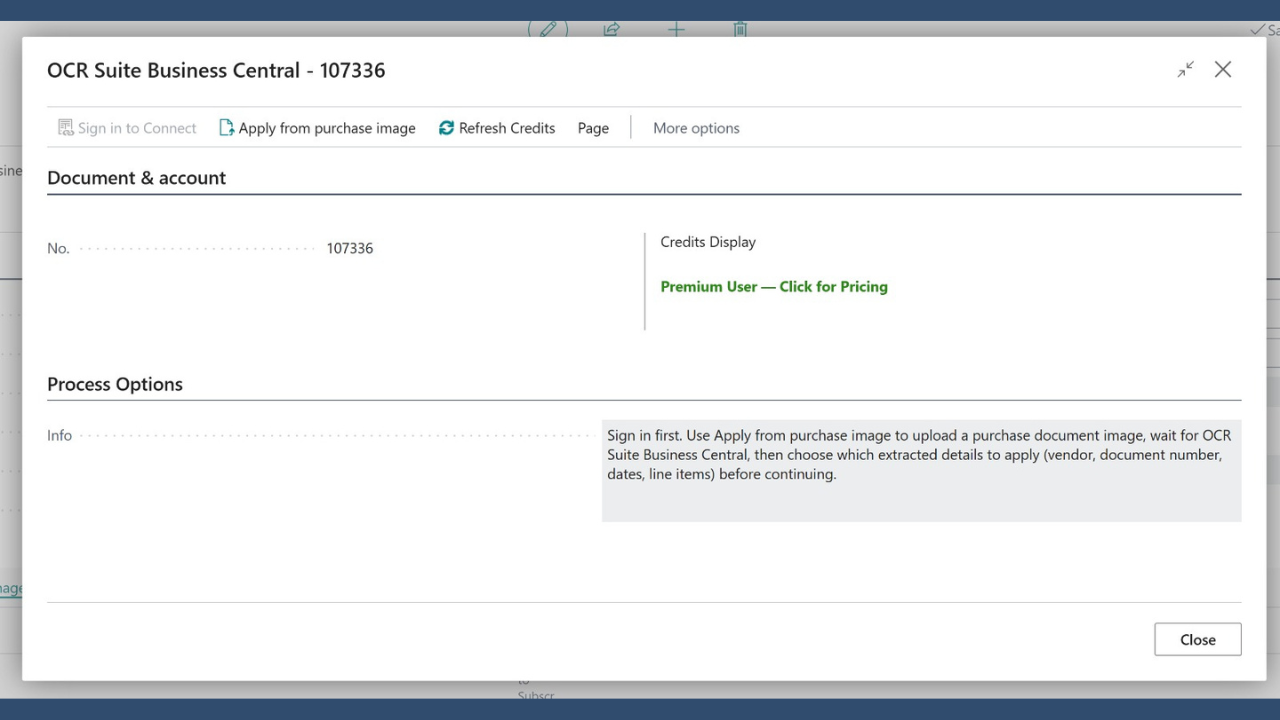Click the Sign in to Connect icon
Image resolution: width=1280 pixels, height=720 pixels.
pos(65,128)
